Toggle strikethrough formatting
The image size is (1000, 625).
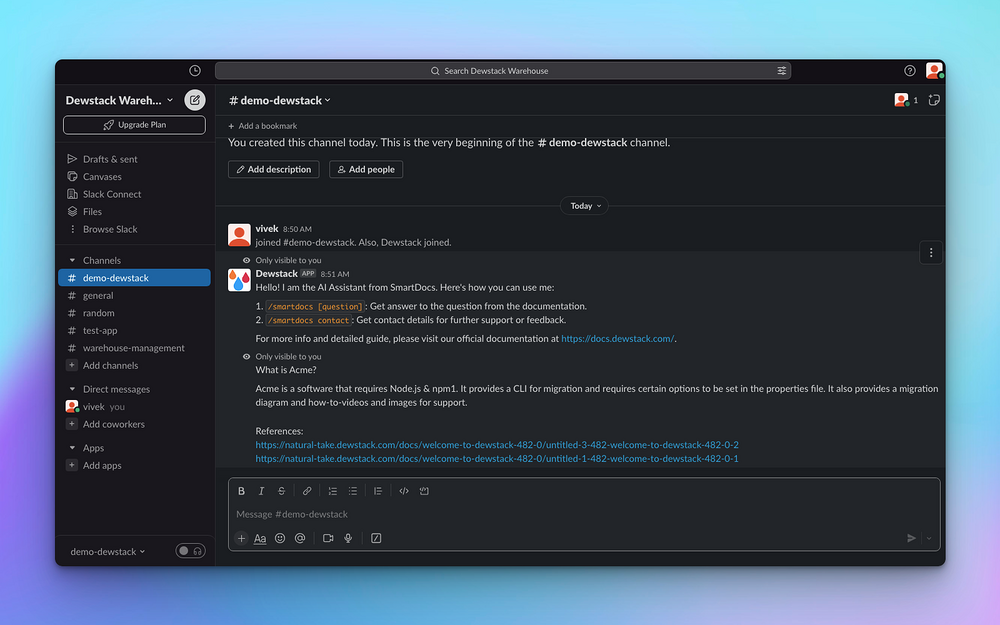[281, 491]
